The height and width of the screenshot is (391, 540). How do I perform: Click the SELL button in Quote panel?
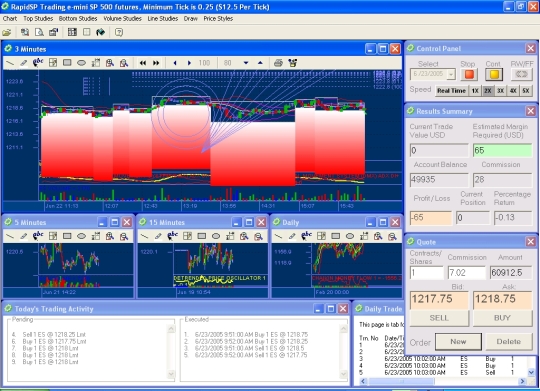(439, 318)
